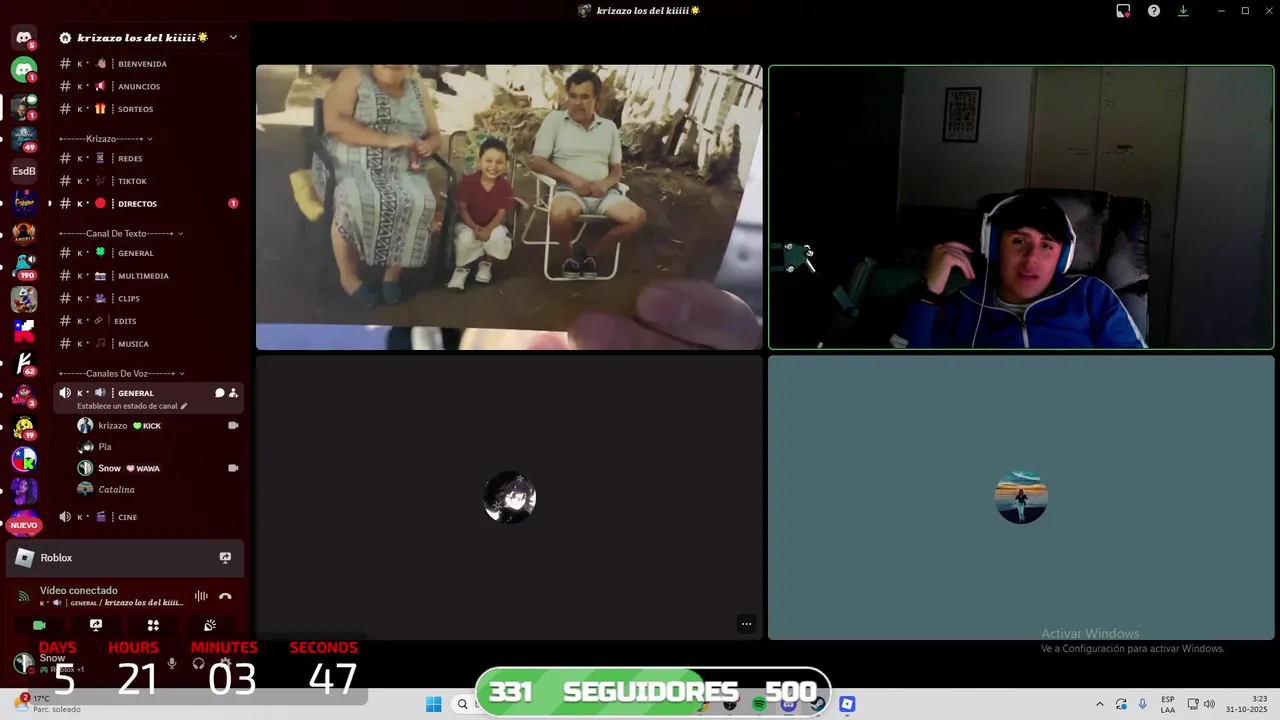The image size is (1280, 720).
Task: Open chat for General voice channel
Action: point(219,393)
